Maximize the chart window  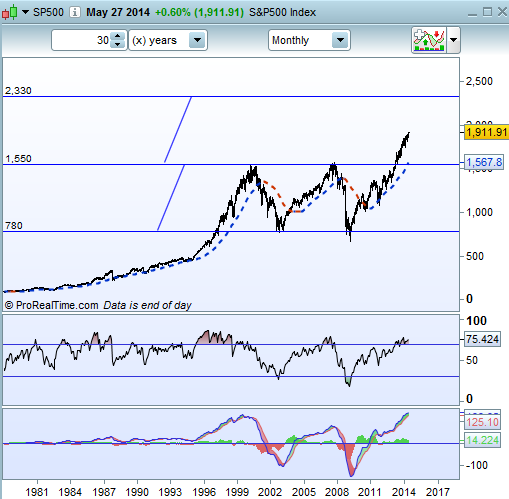coord(487,12)
